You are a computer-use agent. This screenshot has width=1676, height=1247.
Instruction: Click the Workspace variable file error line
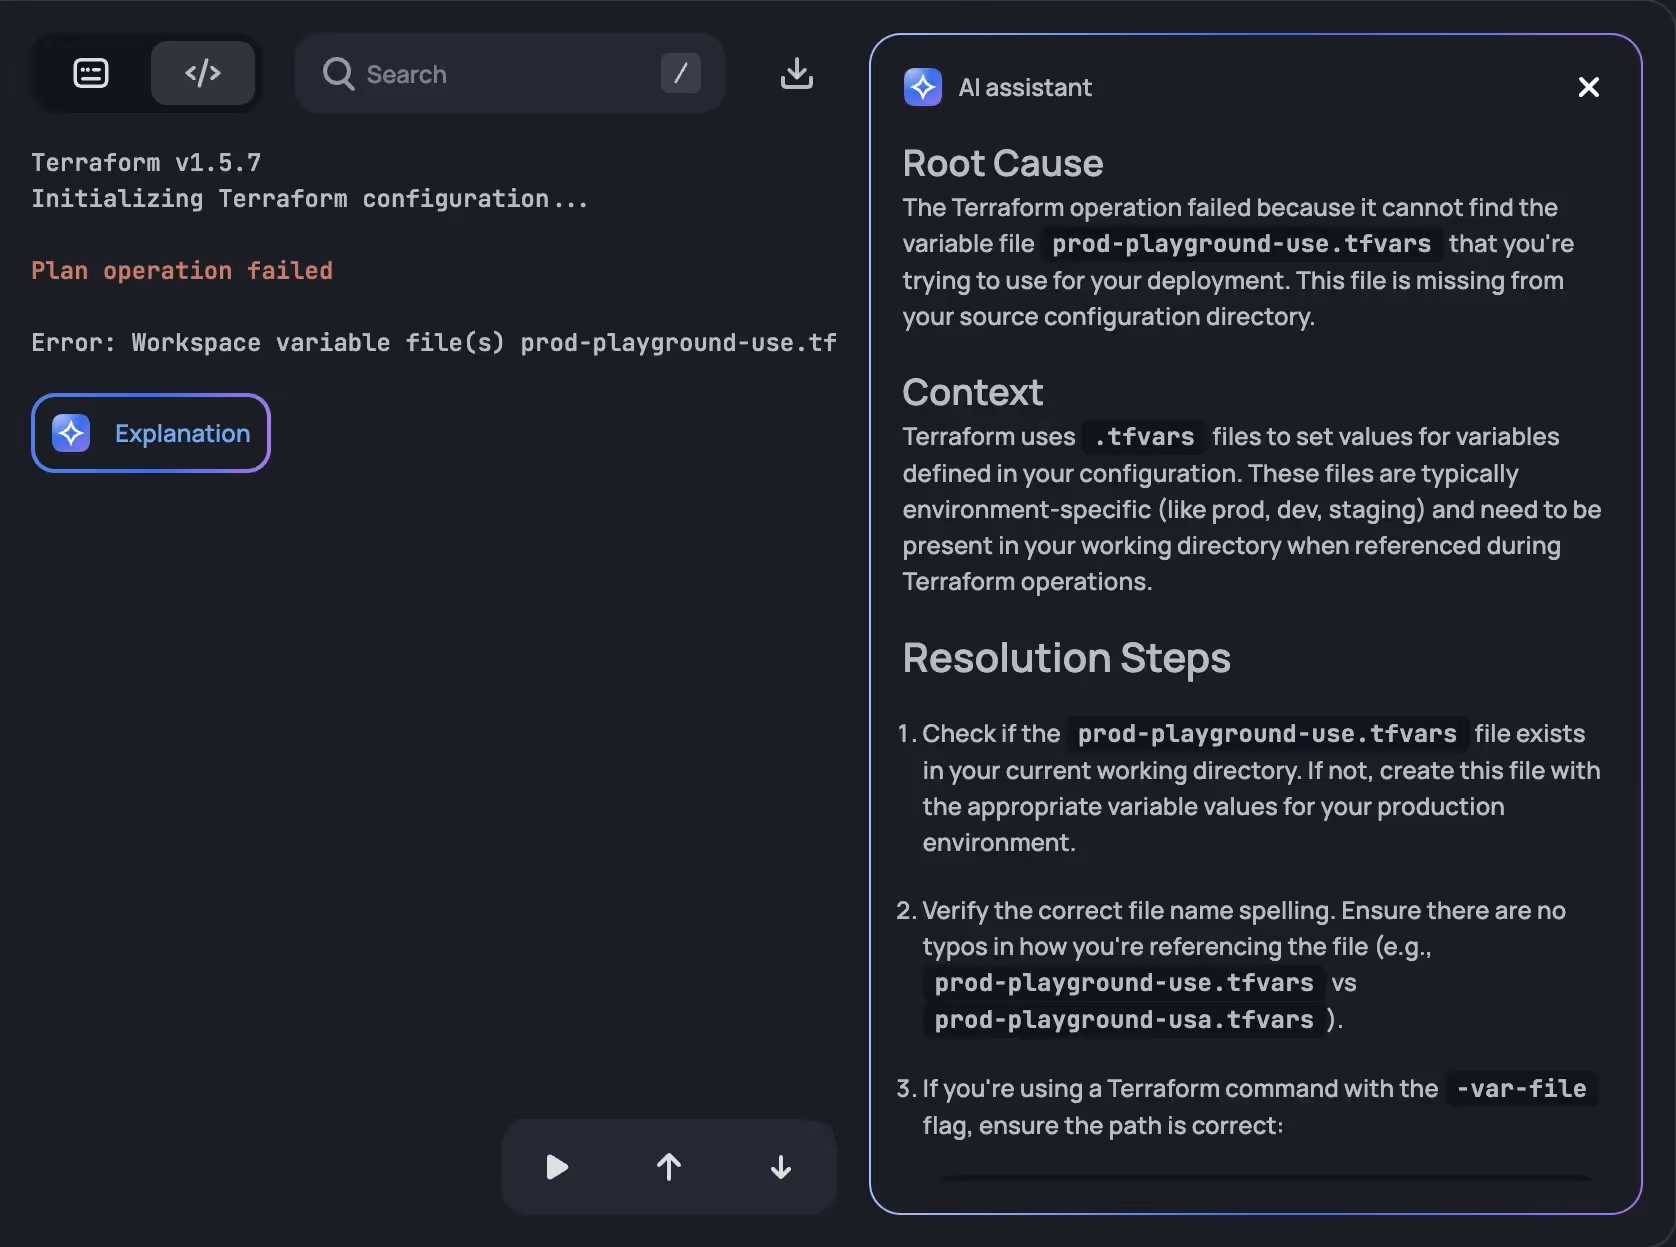point(433,343)
